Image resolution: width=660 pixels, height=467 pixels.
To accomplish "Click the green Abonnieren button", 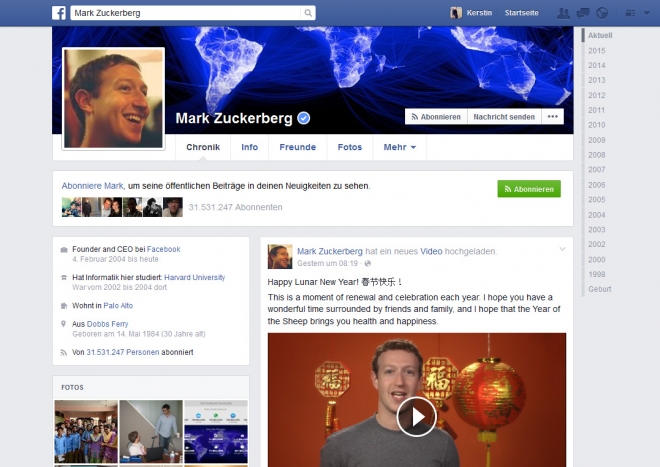I will 529,189.
